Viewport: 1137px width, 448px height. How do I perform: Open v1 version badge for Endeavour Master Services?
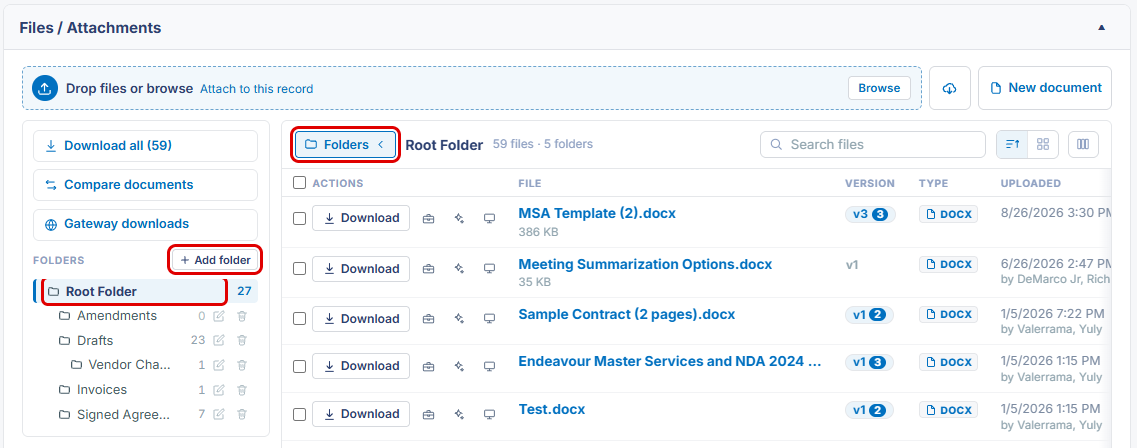pyautogui.click(x=869, y=362)
